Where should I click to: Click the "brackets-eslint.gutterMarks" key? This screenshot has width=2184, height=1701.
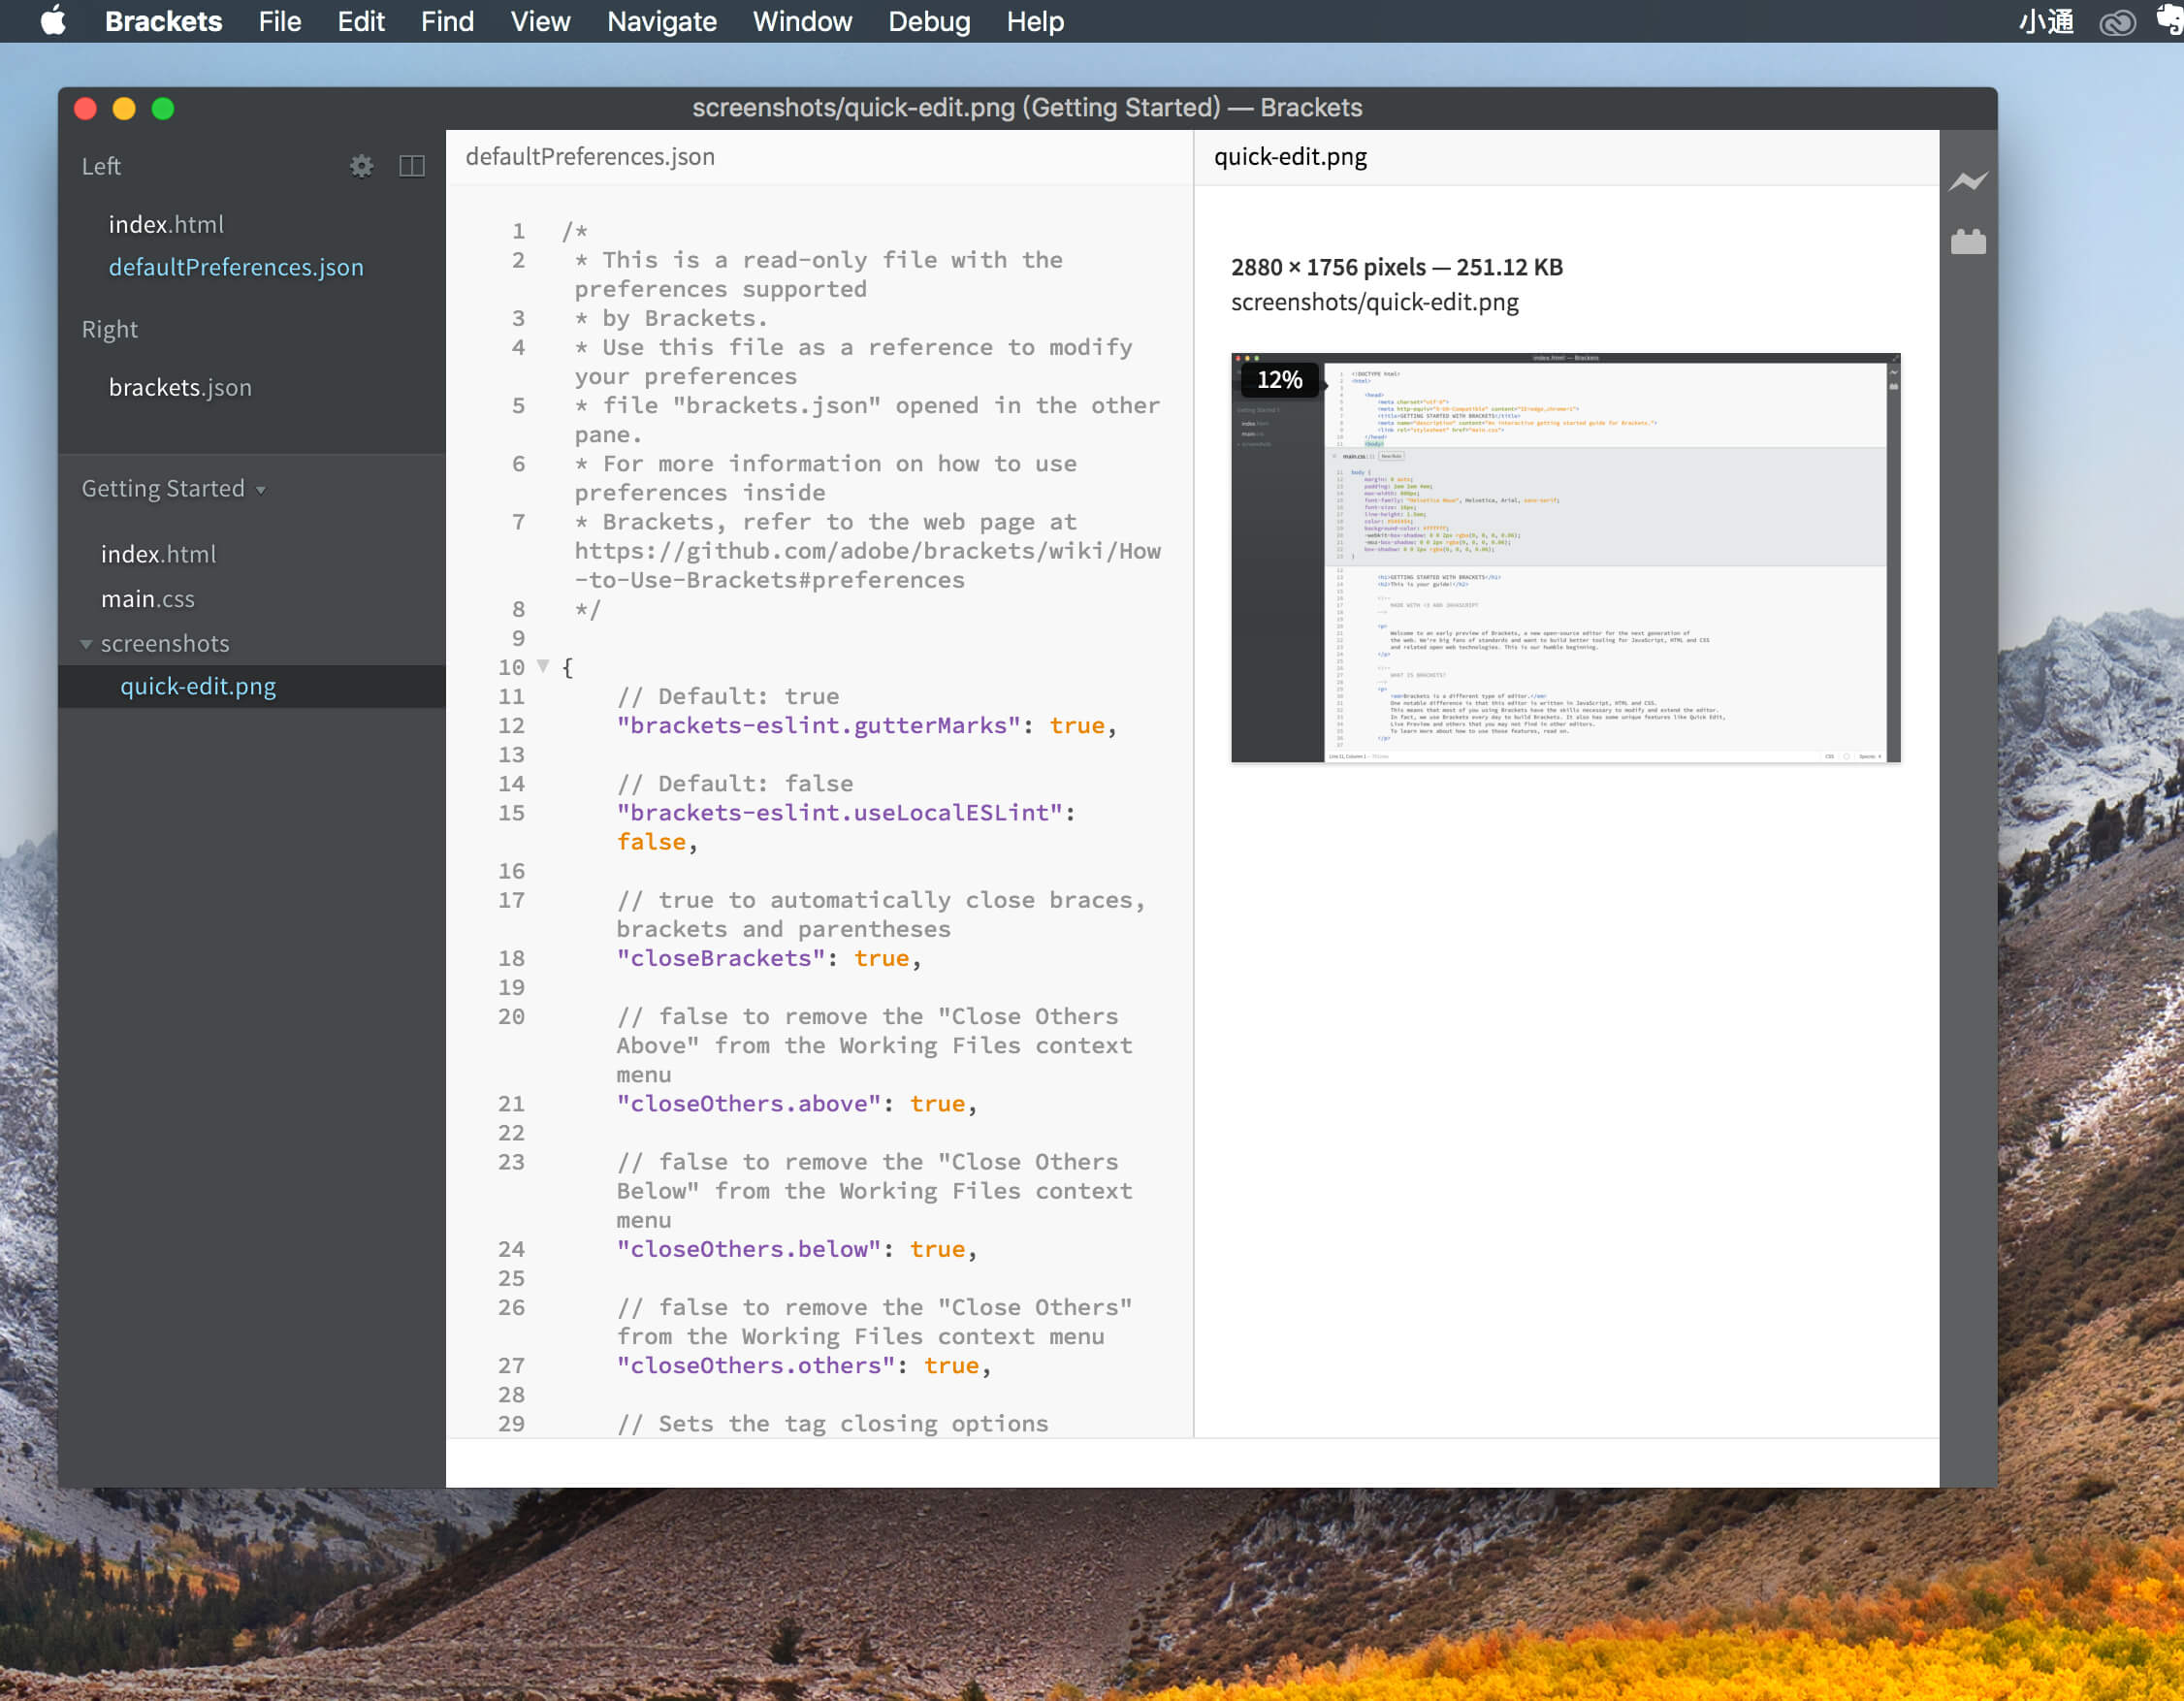(x=819, y=725)
